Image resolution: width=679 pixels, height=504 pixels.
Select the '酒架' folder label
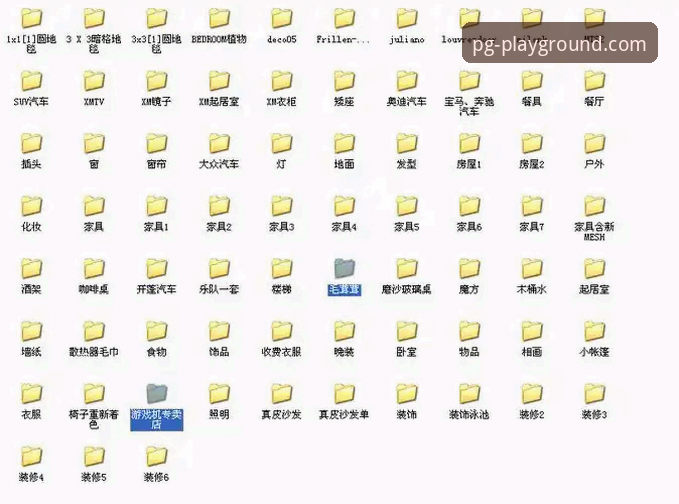31,289
